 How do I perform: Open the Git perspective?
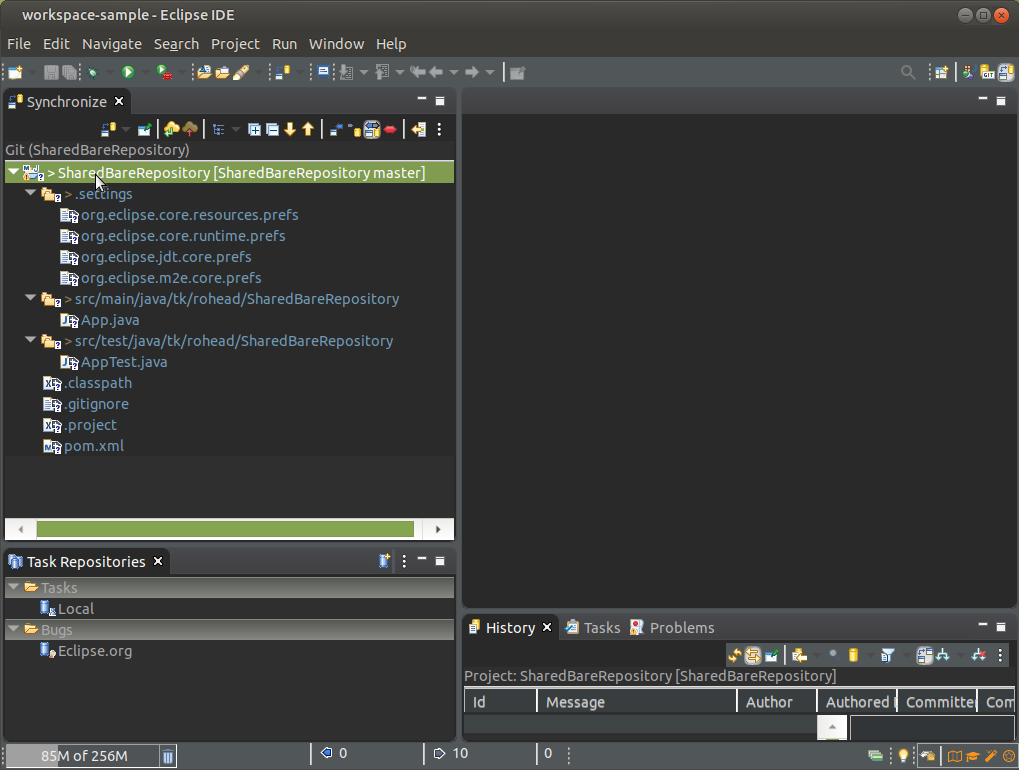click(988, 72)
